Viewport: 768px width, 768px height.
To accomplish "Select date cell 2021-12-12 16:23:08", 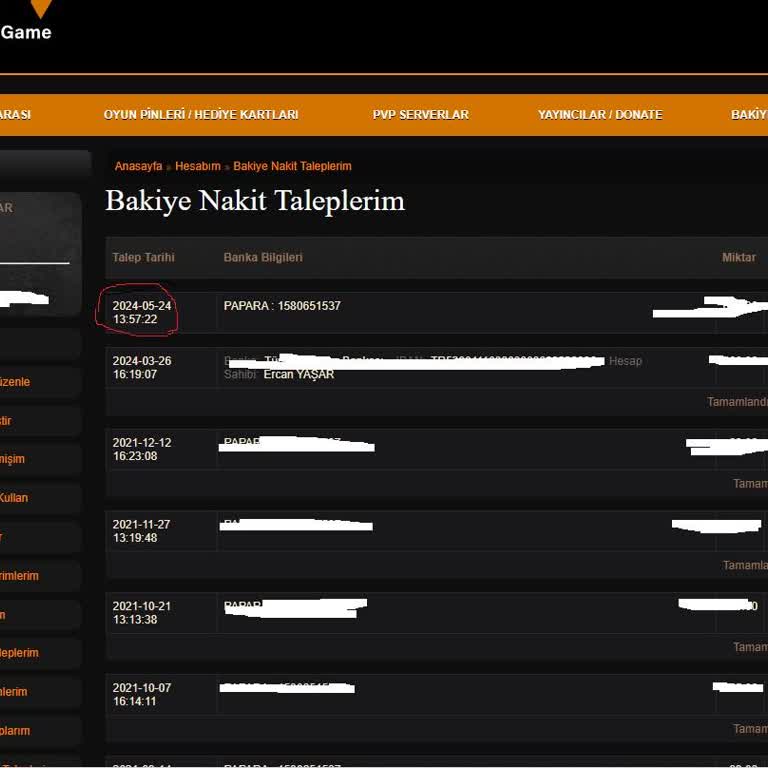I will pos(142,449).
